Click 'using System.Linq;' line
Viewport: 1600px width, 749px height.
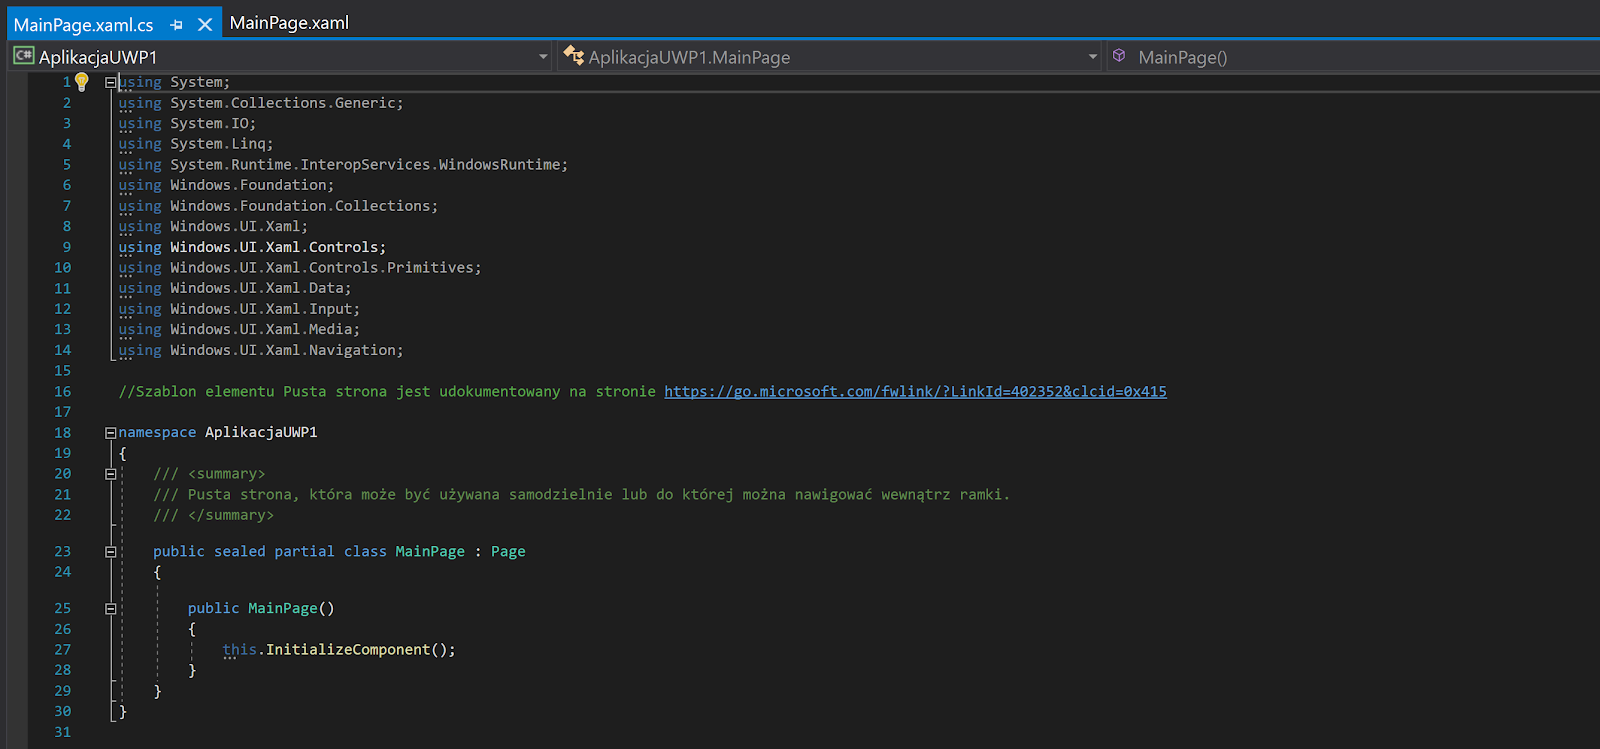point(196,144)
